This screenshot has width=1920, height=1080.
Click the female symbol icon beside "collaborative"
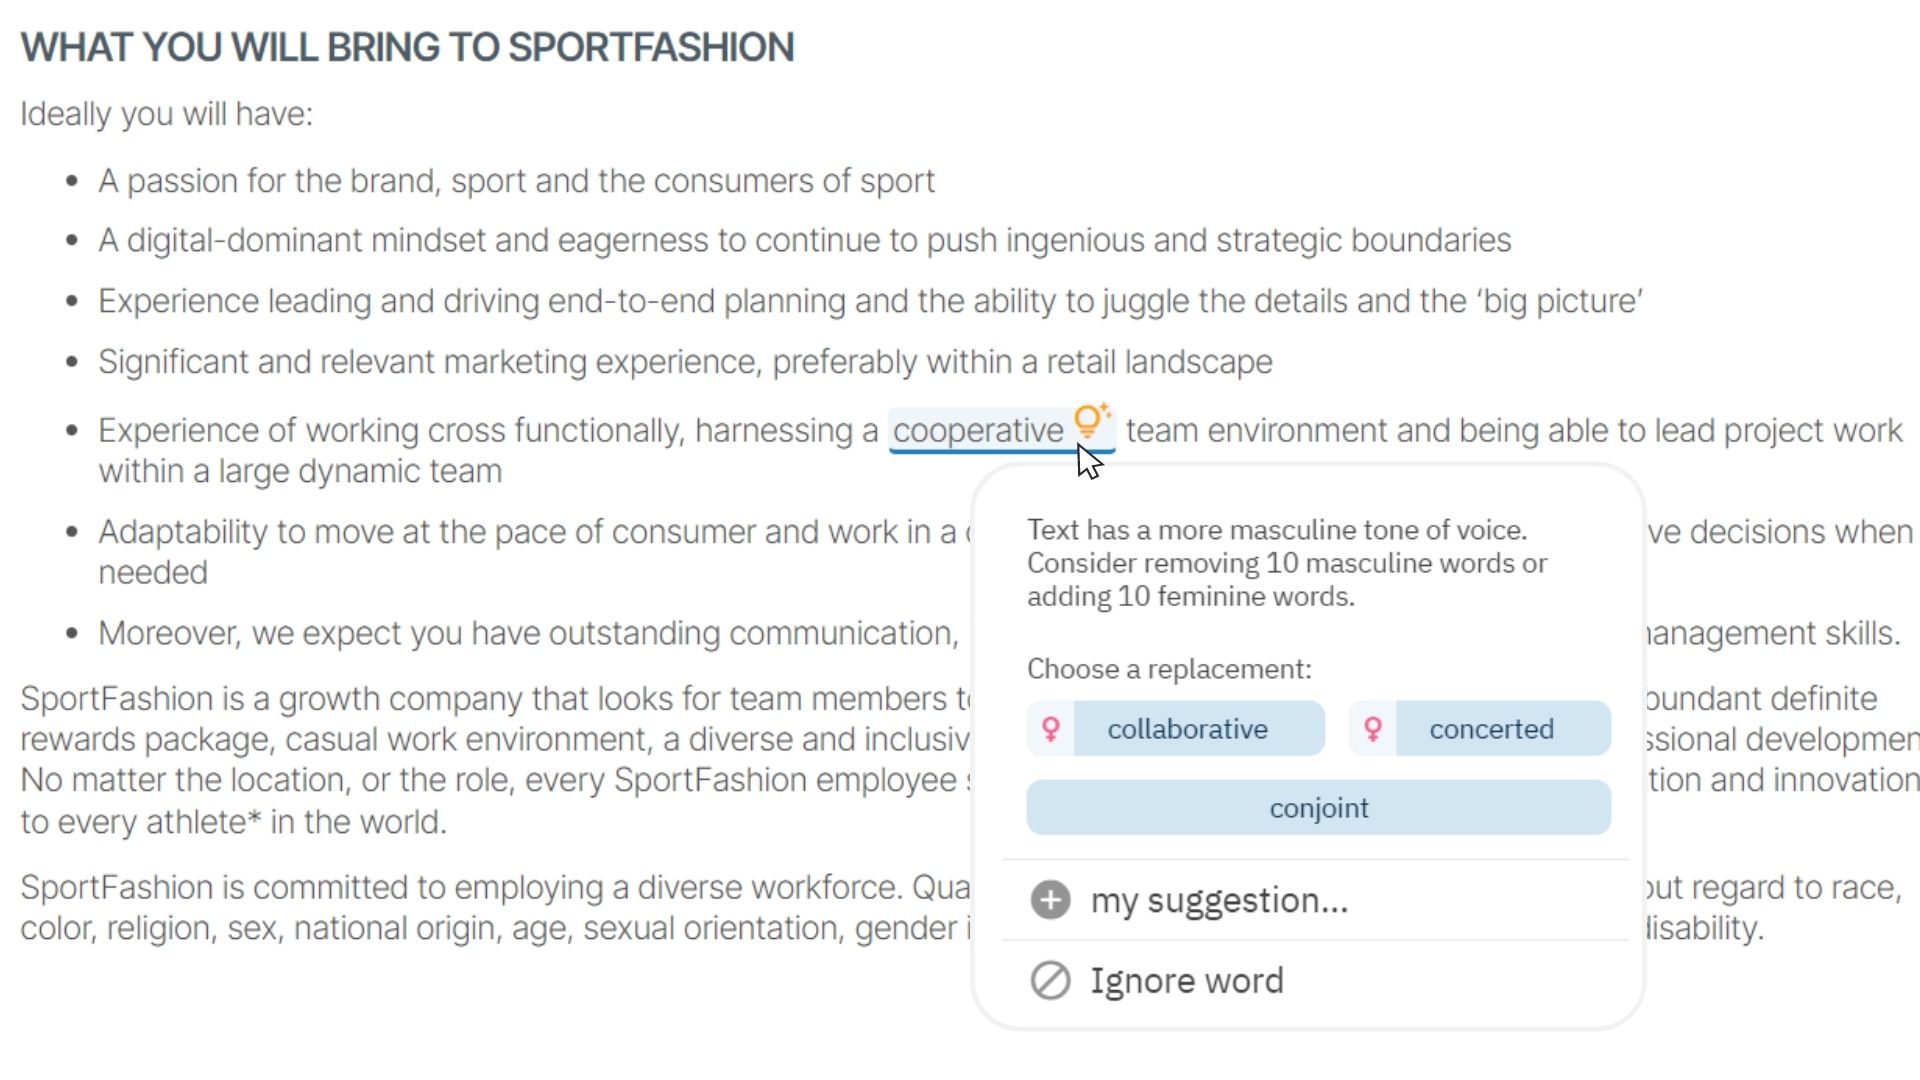[x=1050, y=729]
